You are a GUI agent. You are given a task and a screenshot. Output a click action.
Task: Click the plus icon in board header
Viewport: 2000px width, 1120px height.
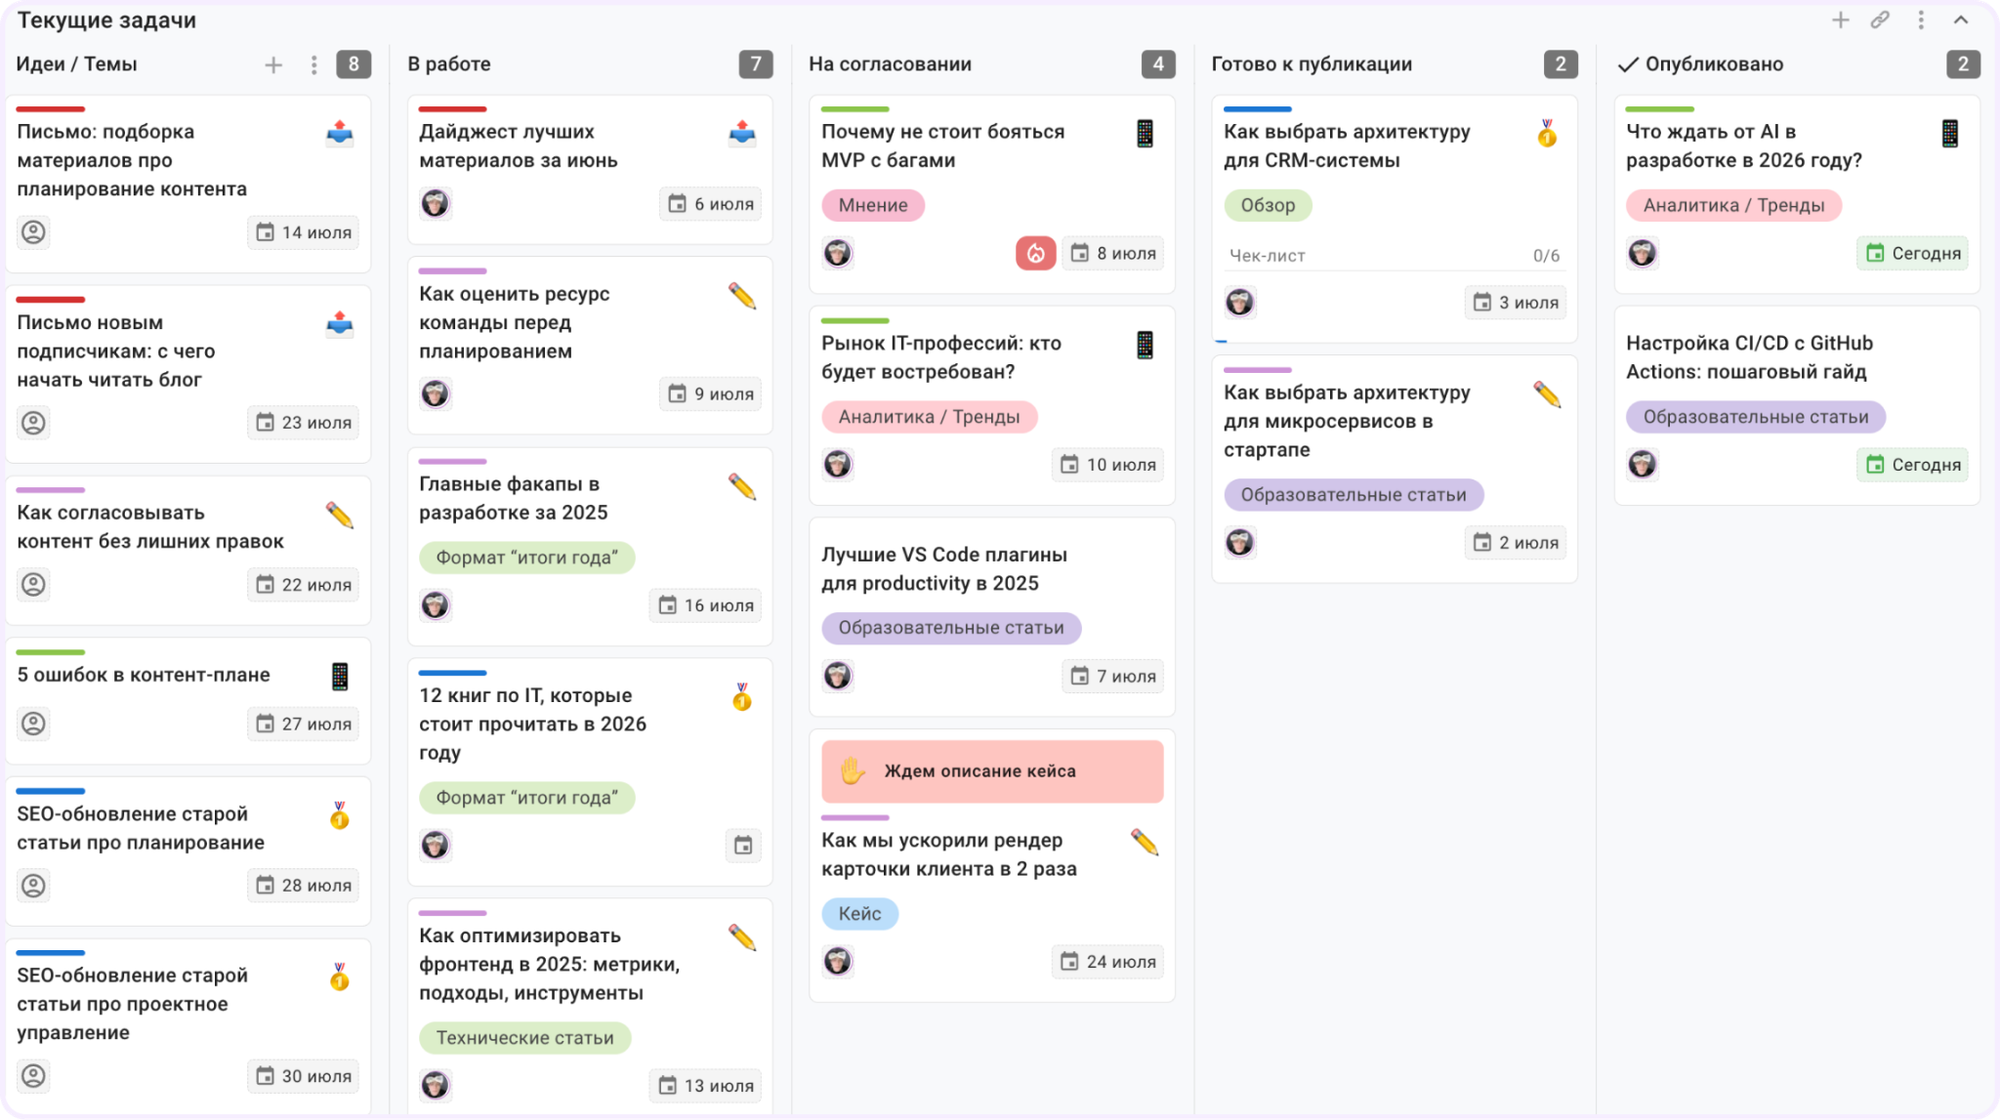click(x=1840, y=20)
